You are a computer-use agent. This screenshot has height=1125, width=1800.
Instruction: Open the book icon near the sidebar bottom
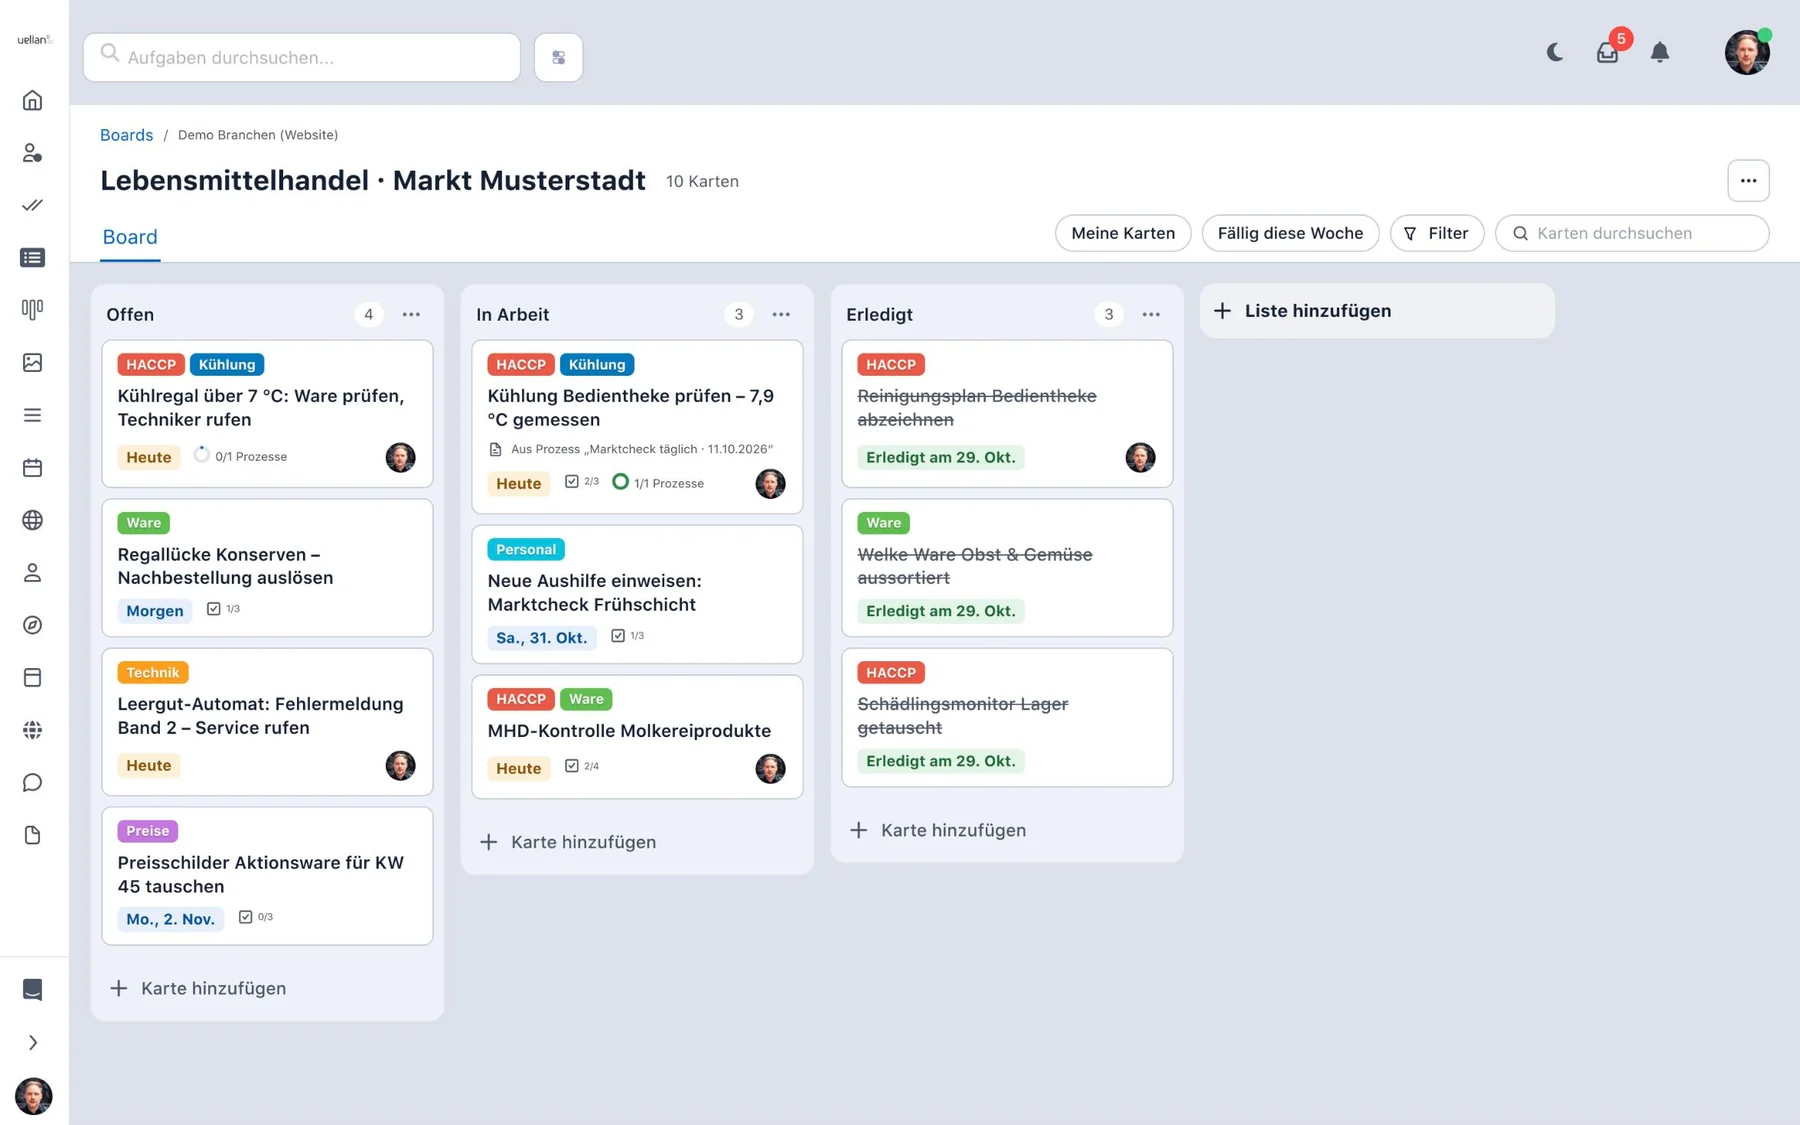pyautogui.click(x=32, y=989)
